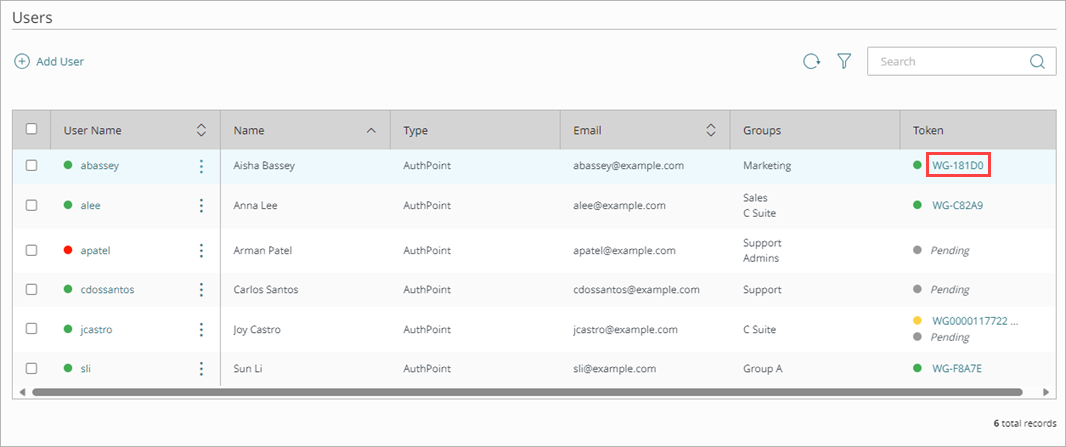Image resolution: width=1066 pixels, height=447 pixels.
Task: Check the box for the abassey row
Action: 31,166
